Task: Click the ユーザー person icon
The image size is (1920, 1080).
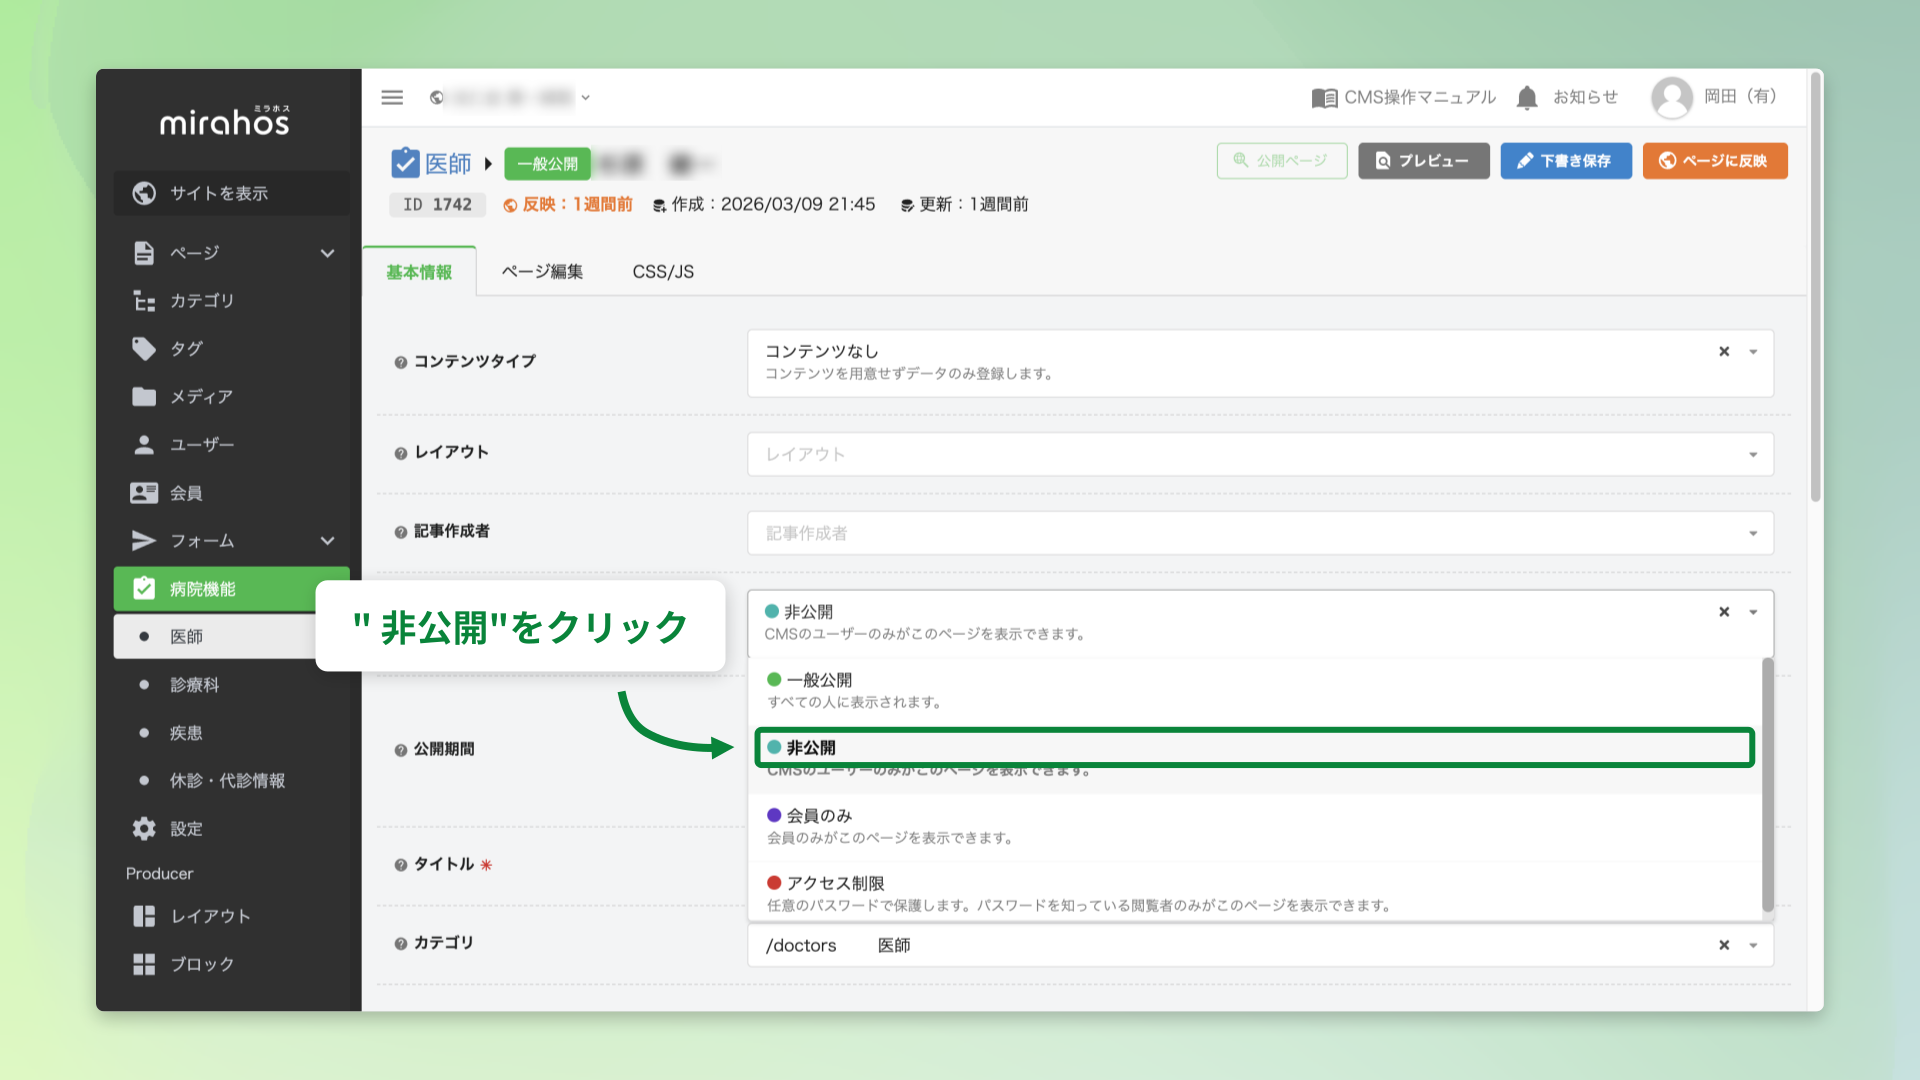Action: (144, 444)
